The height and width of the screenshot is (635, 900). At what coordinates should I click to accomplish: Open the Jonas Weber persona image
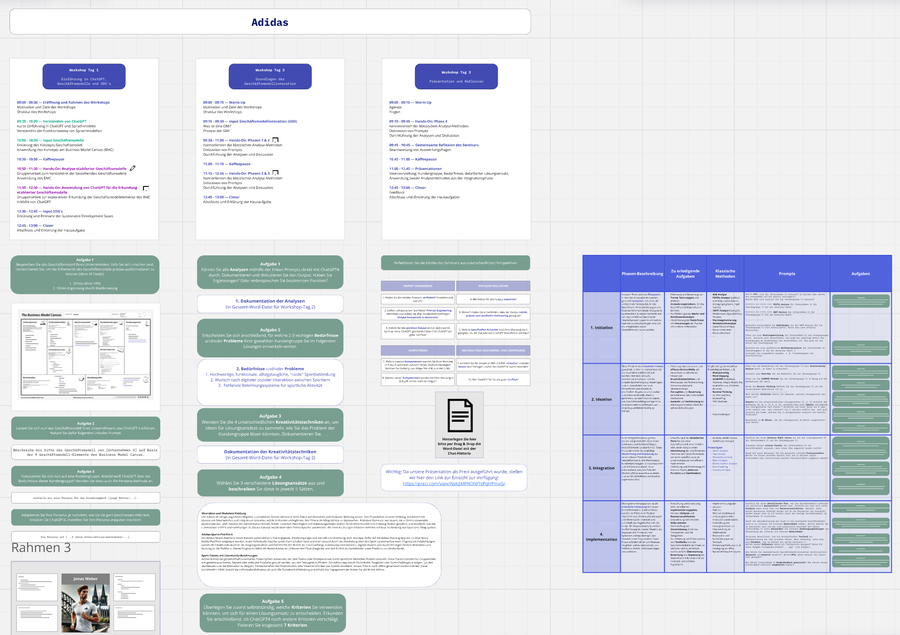tap(86, 602)
